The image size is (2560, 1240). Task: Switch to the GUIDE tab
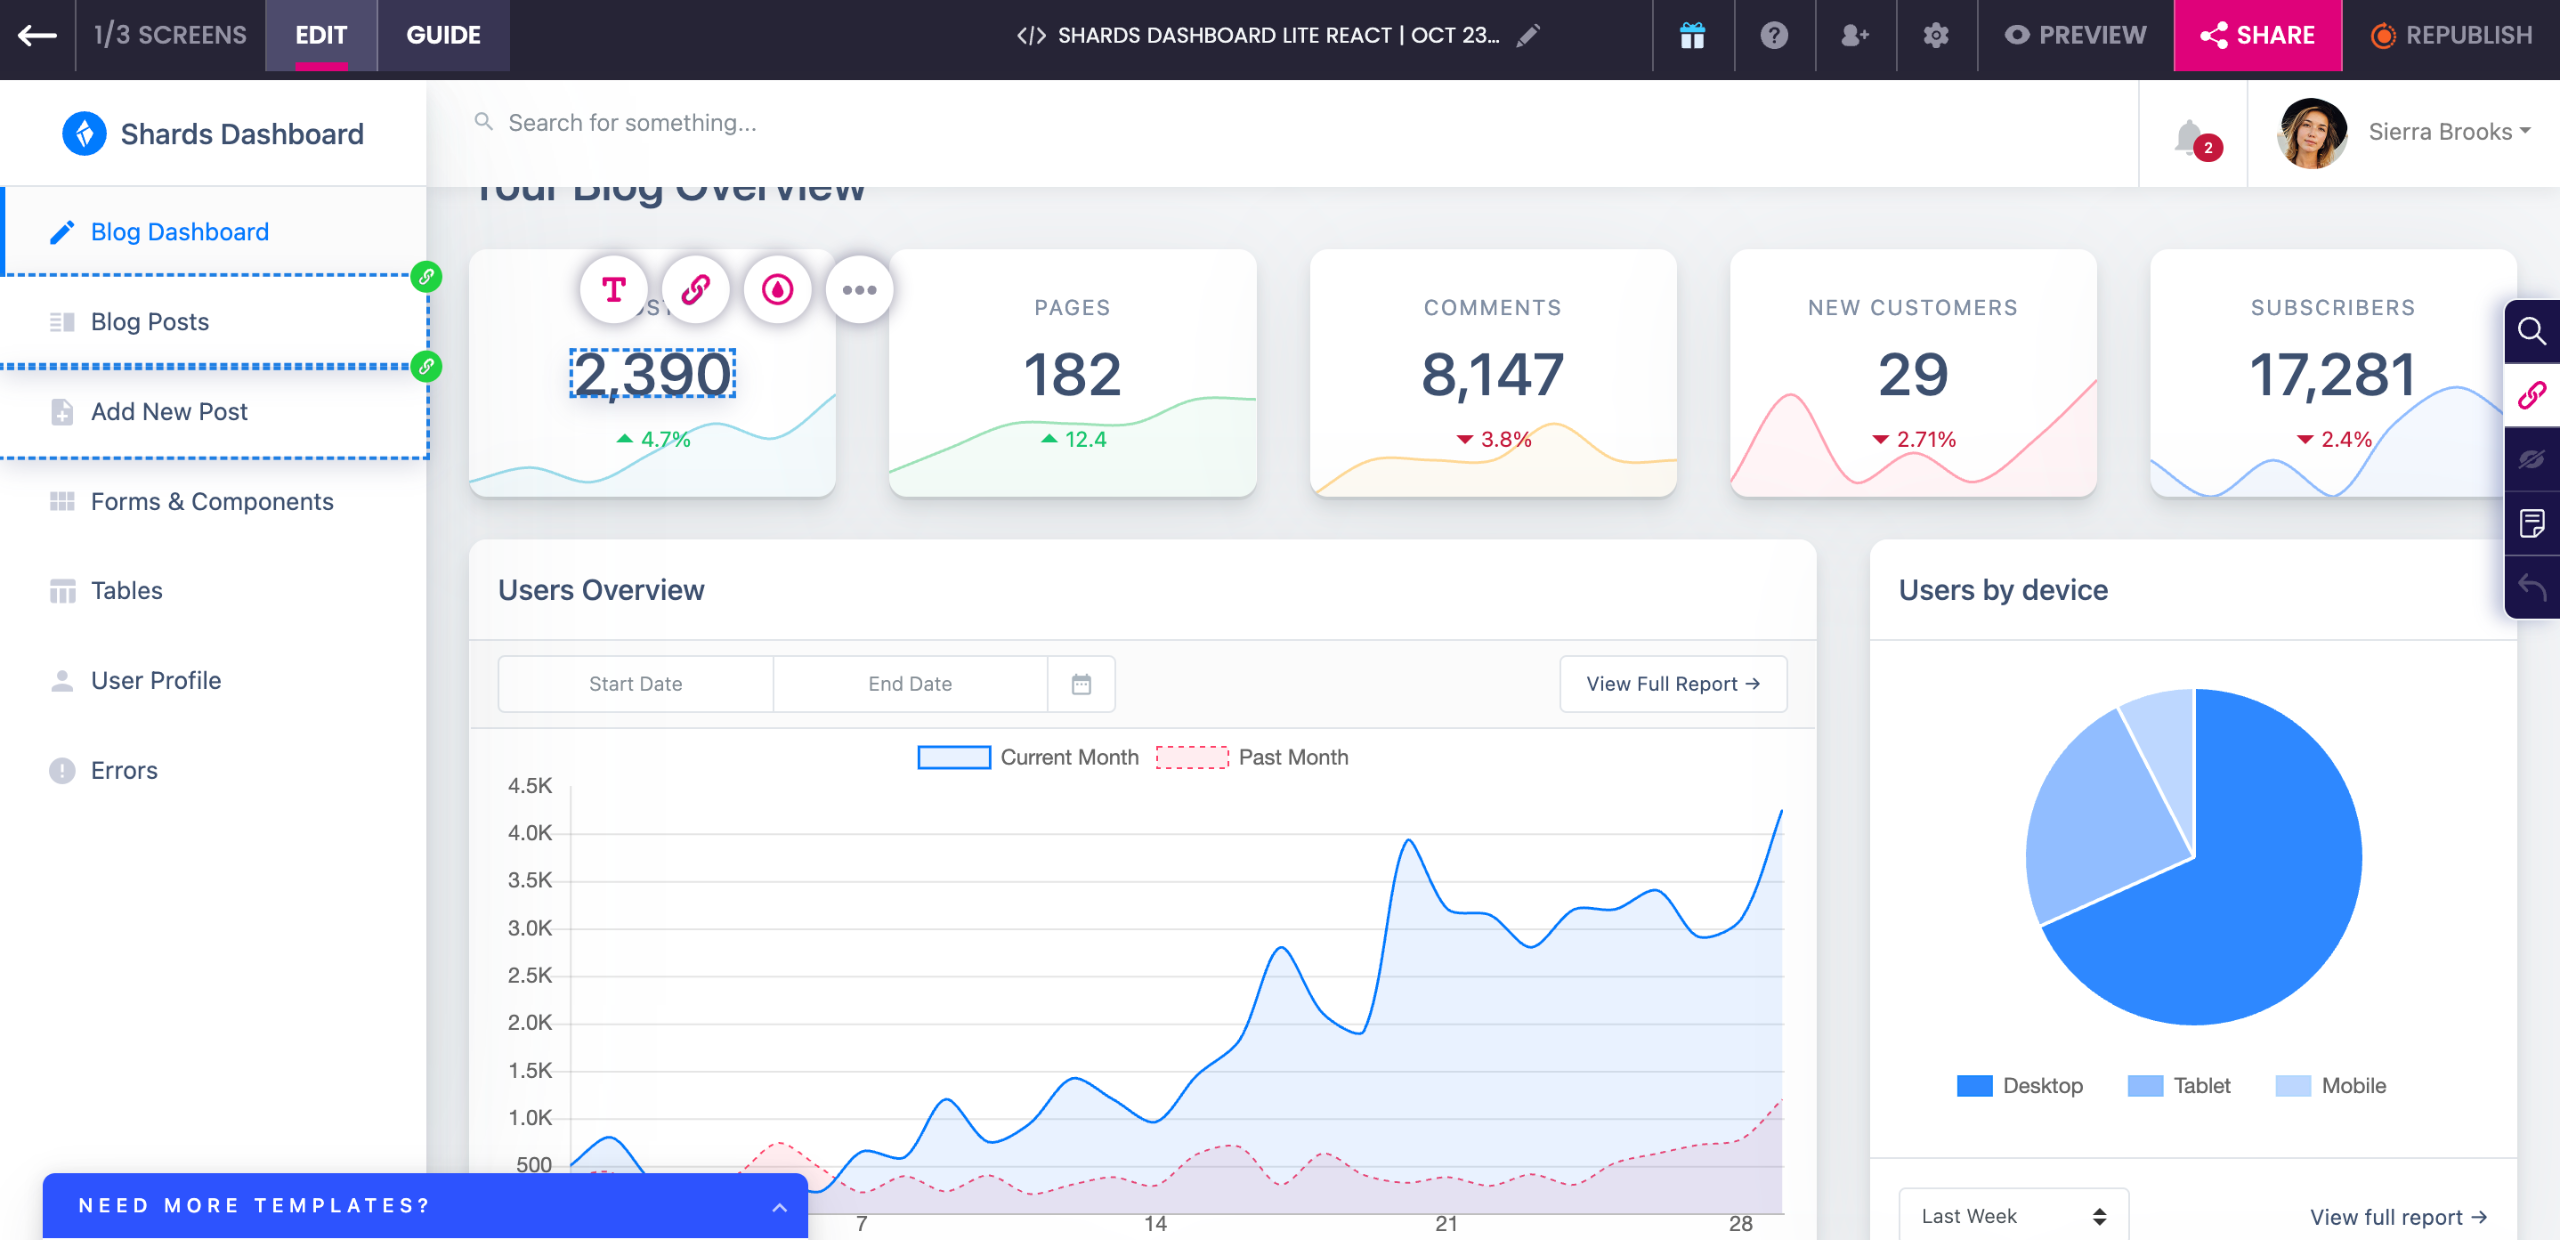(x=443, y=36)
